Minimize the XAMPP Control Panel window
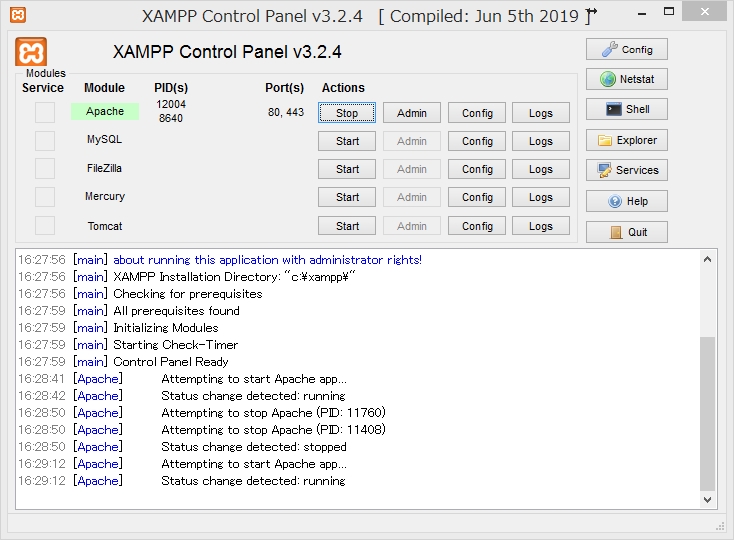Screen dimensions: 734x540 pos(642,13)
